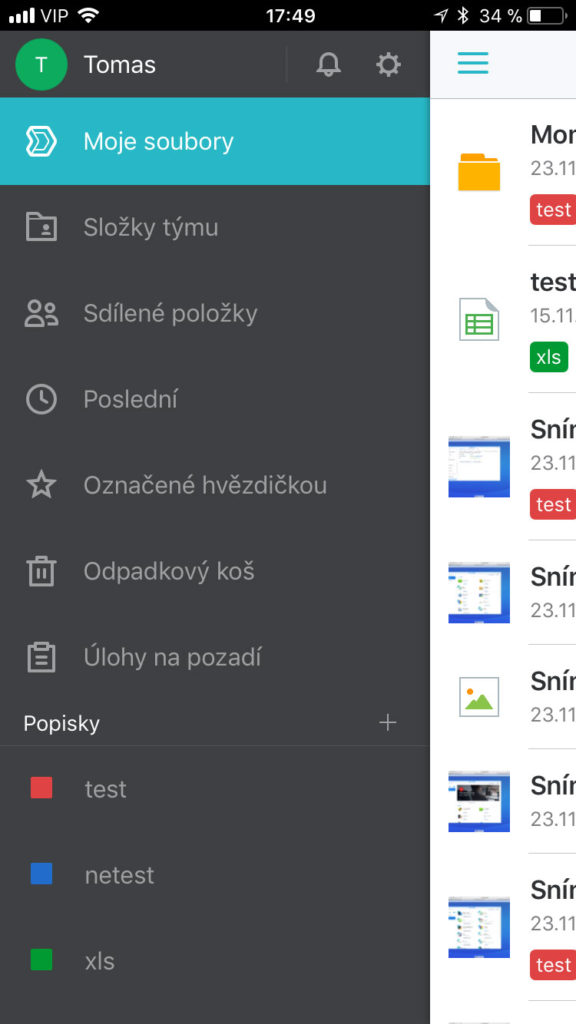The image size is (576, 1024).
Task: Select the red test label swatch
Action: pyautogui.click(x=41, y=788)
